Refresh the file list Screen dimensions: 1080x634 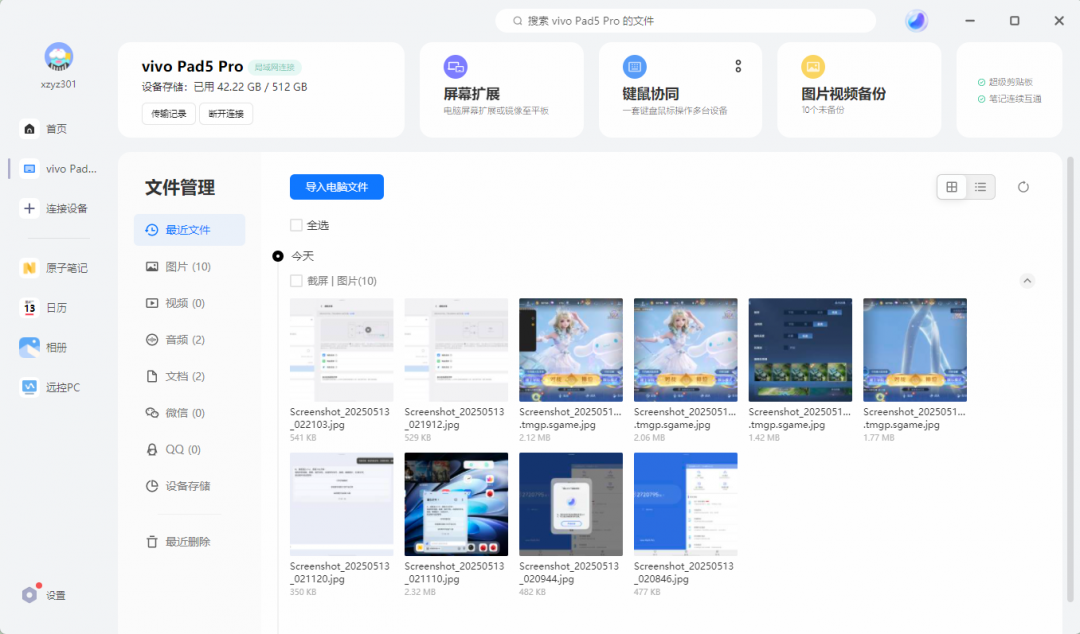coord(1024,187)
